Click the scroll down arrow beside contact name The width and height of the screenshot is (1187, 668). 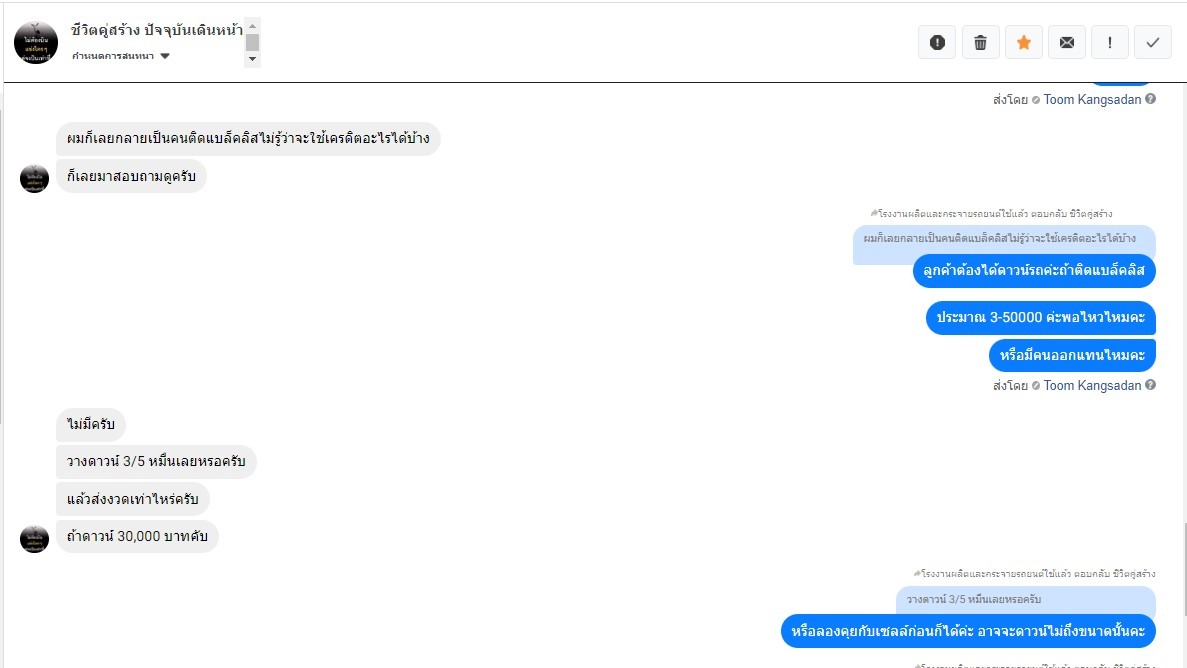[x=253, y=59]
